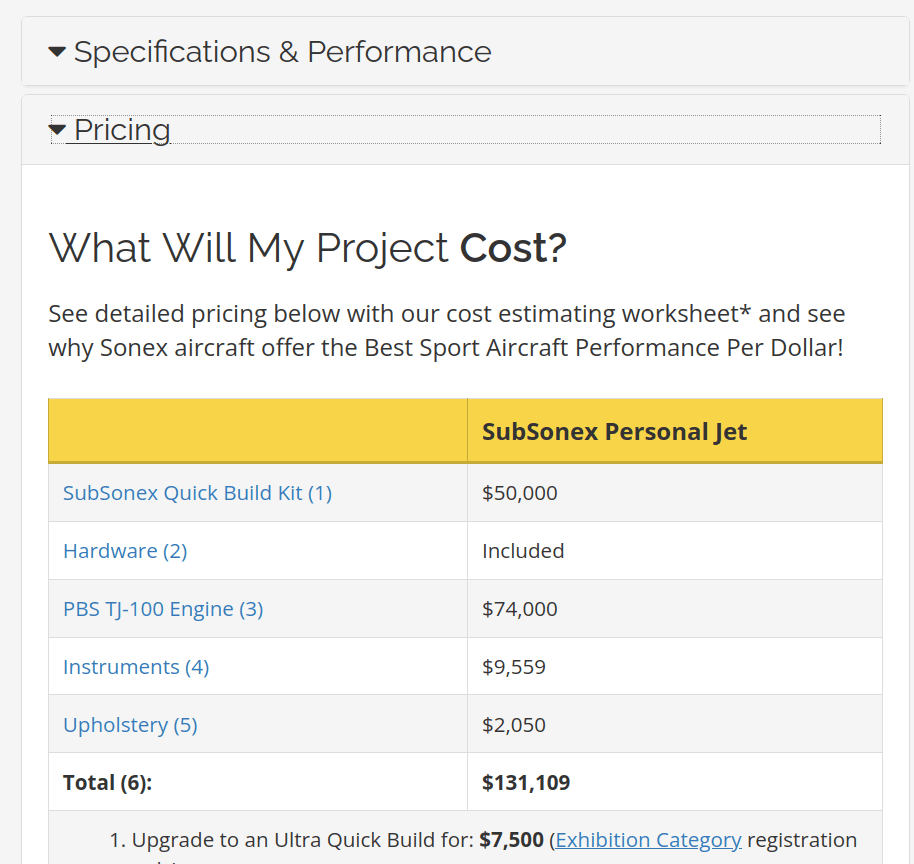914x864 pixels.
Task: Open the Exhibition Category link
Action: pyautogui.click(x=648, y=839)
